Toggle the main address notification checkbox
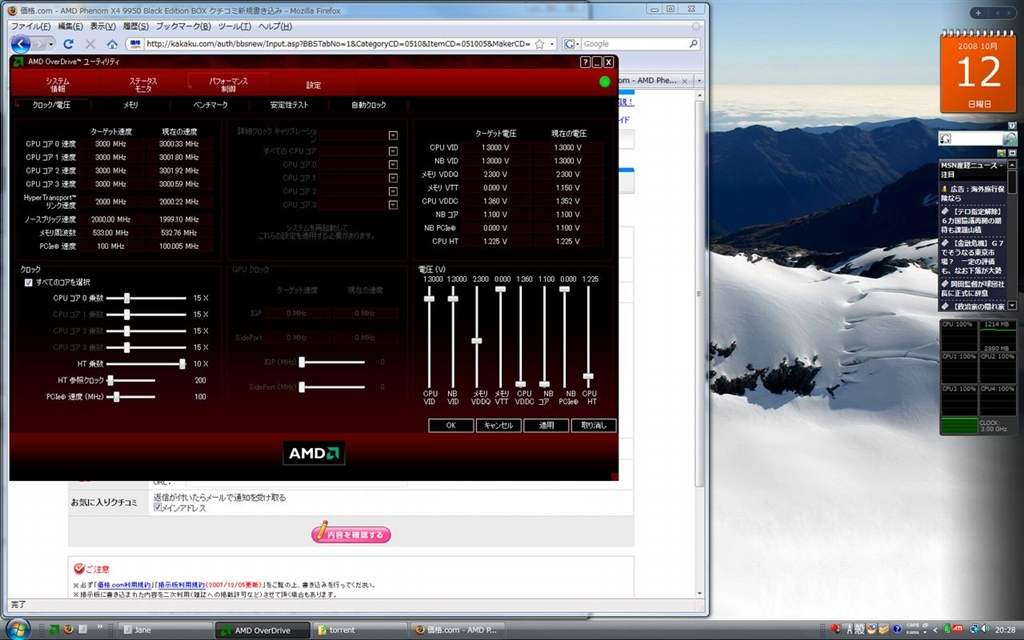 pyautogui.click(x=157, y=507)
